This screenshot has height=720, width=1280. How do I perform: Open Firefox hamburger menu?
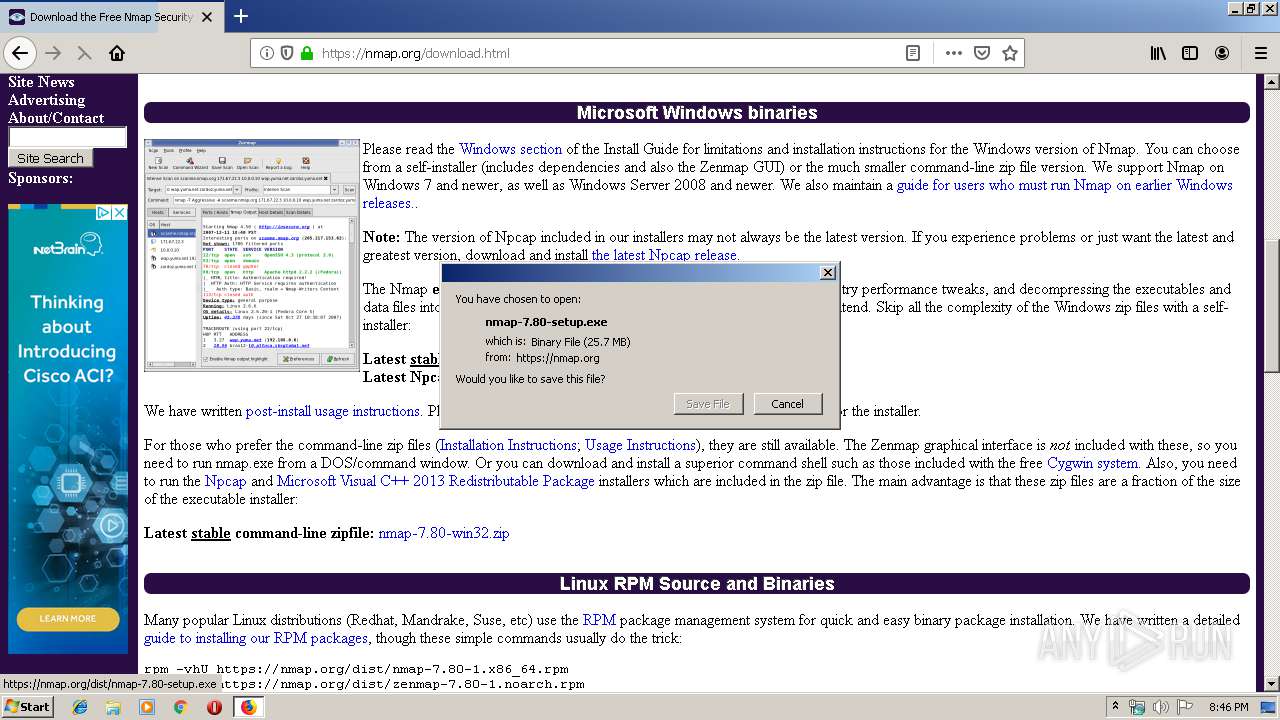click(1259, 53)
